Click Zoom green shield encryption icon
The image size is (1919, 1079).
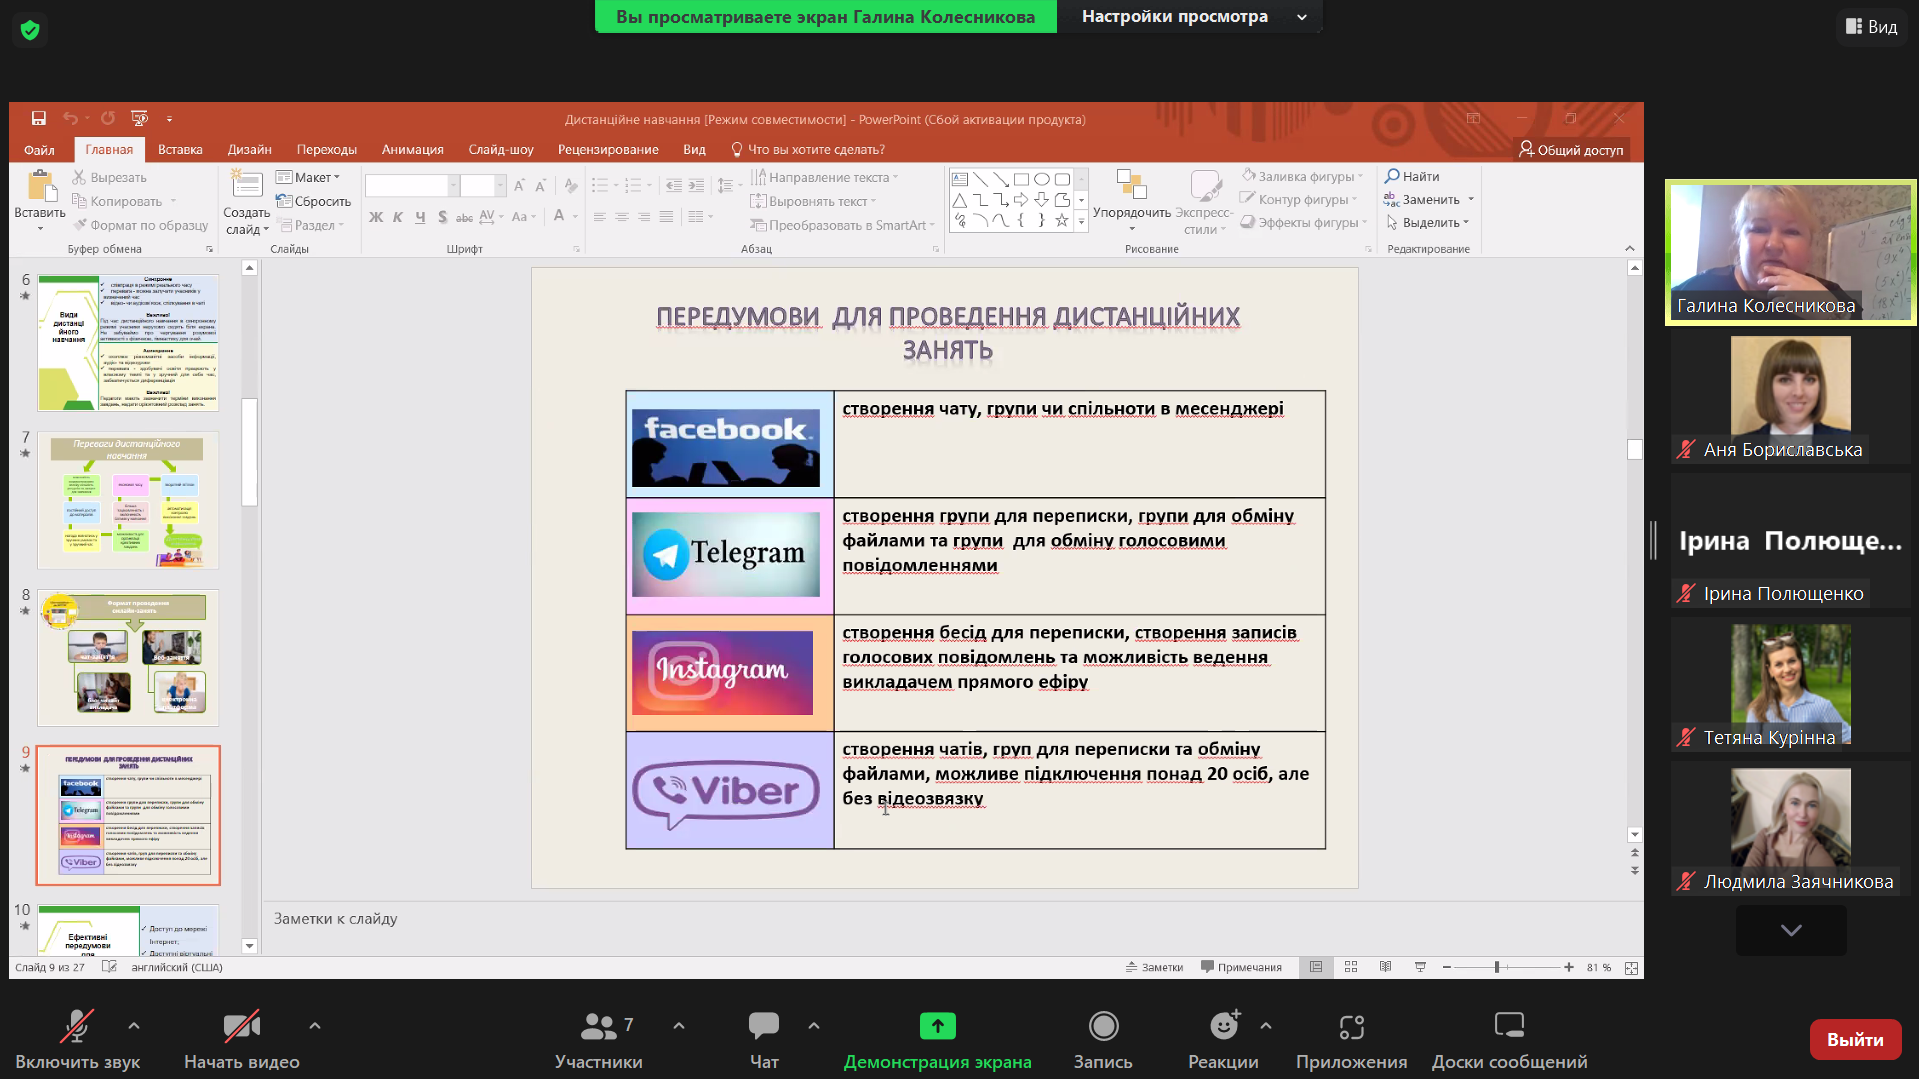coord(30,30)
